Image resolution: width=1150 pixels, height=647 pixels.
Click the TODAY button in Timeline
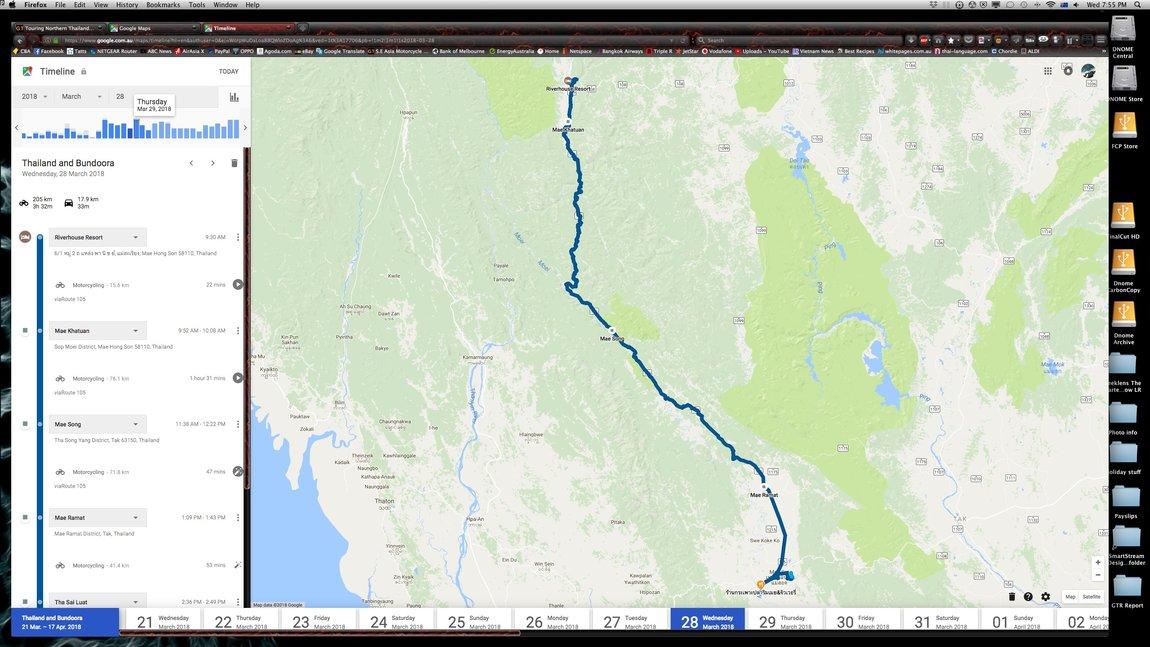229,72
